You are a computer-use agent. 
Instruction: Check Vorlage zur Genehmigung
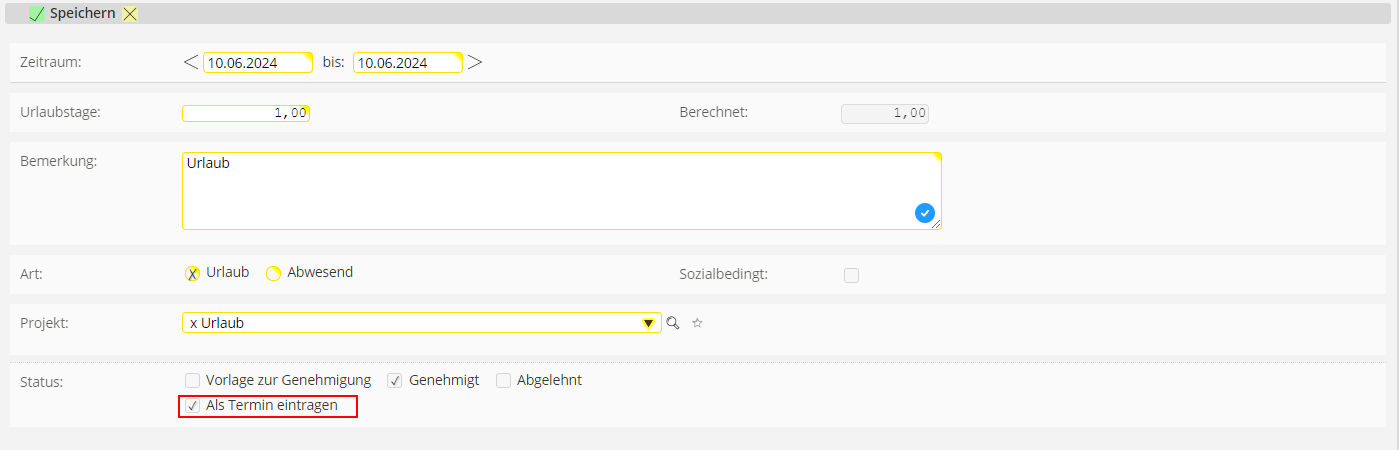tap(192, 380)
